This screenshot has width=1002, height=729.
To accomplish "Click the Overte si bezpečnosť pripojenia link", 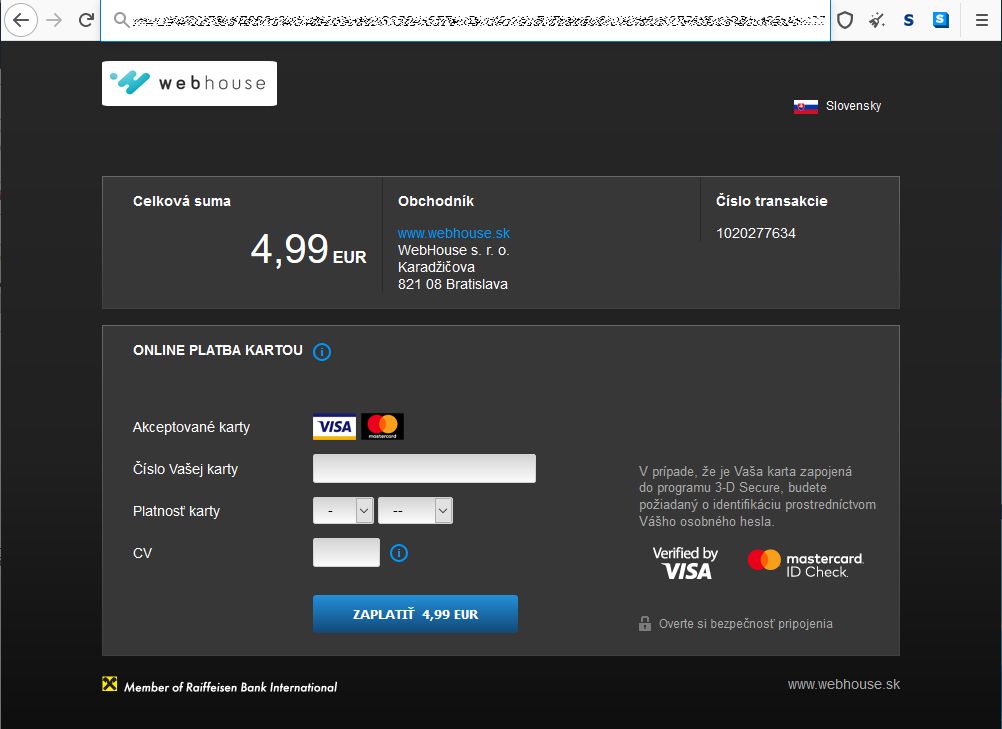I will point(745,624).
